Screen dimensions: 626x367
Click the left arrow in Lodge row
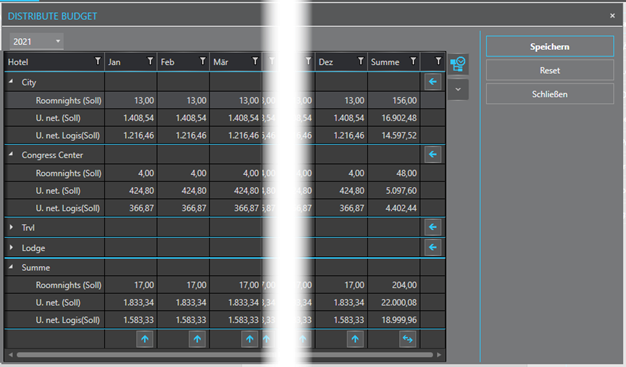(433, 248)
